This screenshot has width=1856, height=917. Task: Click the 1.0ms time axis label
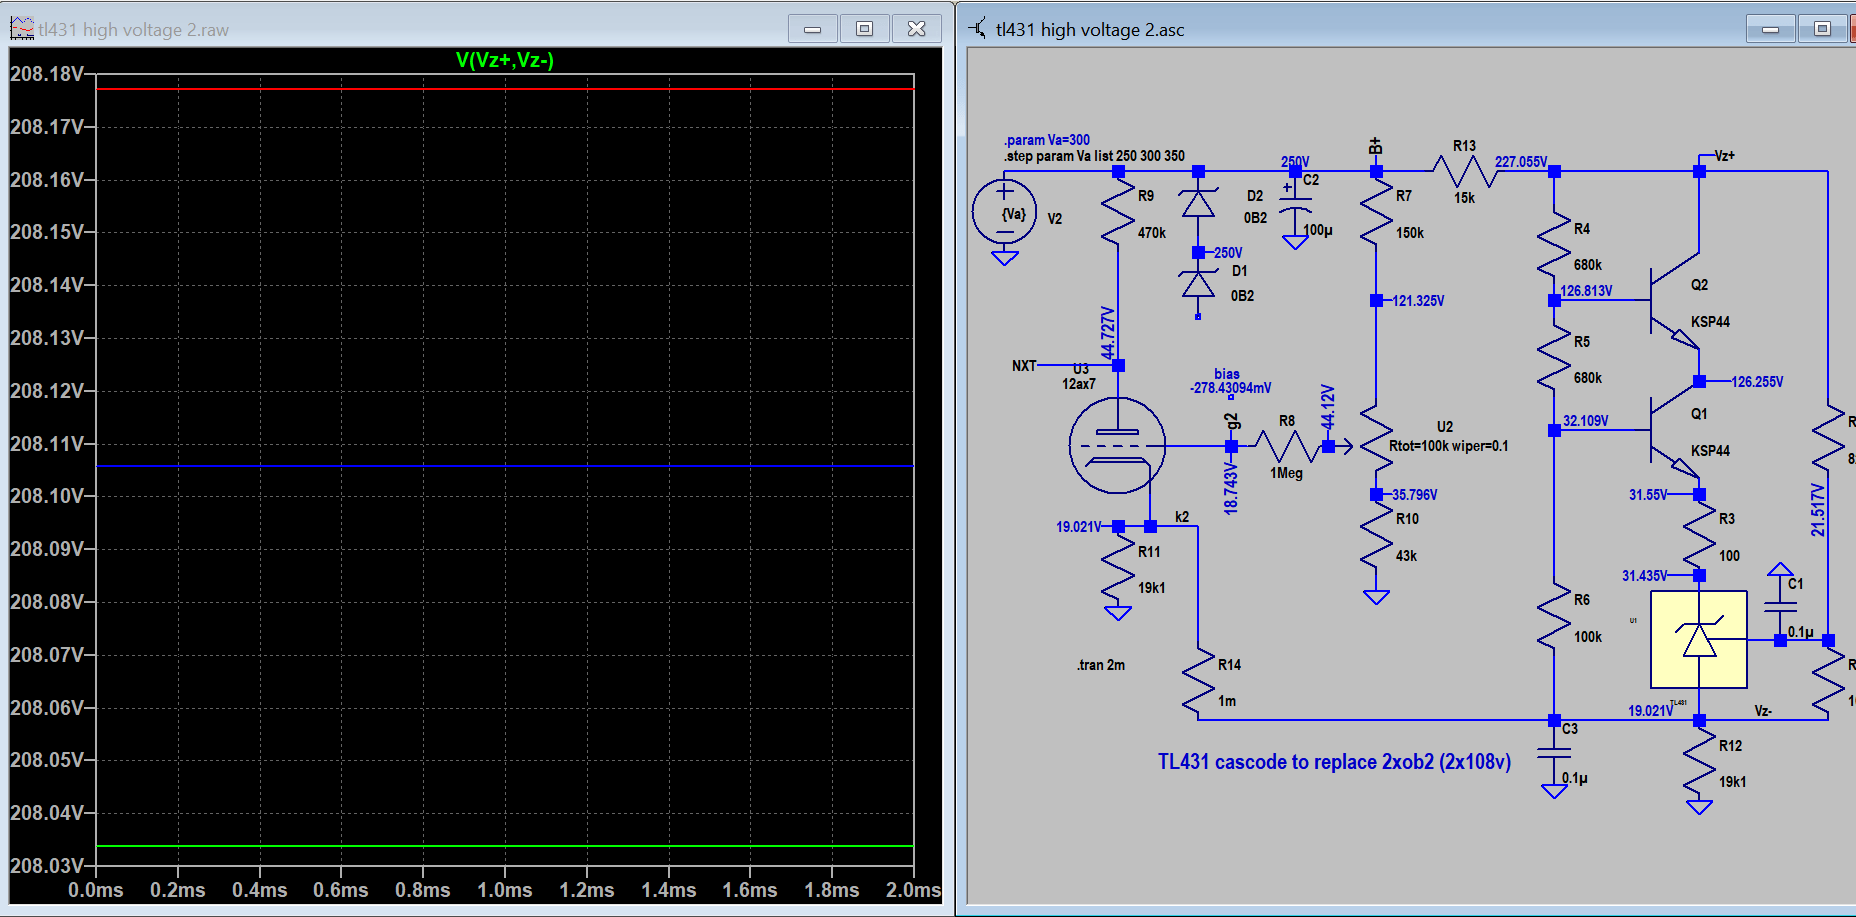(x=504, y=890)
